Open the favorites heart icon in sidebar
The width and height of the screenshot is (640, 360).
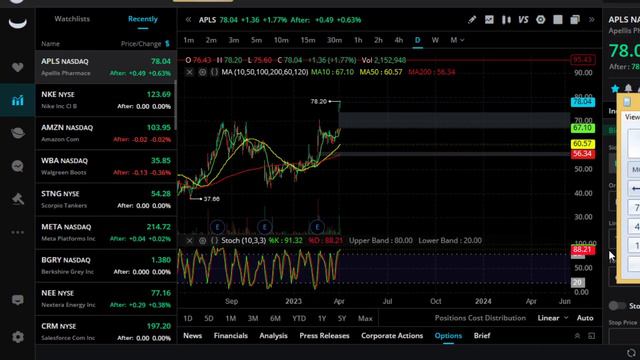point(17,67)
